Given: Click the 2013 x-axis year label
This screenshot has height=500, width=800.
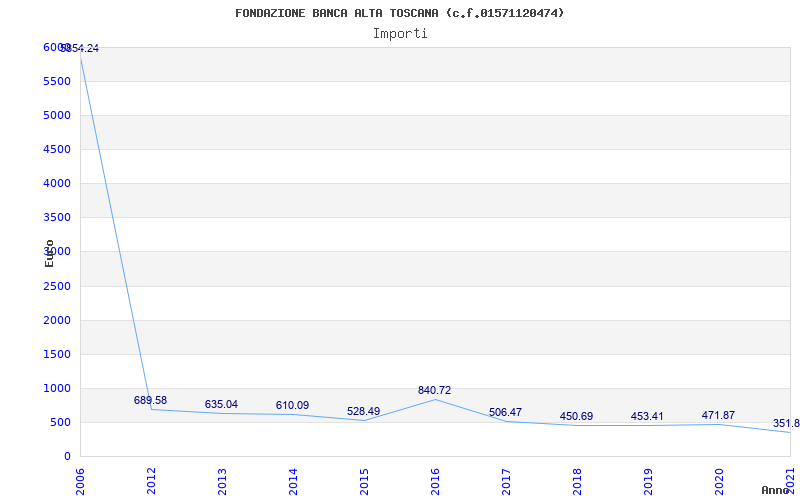Looking at the screenshot, I should (222, 482).
